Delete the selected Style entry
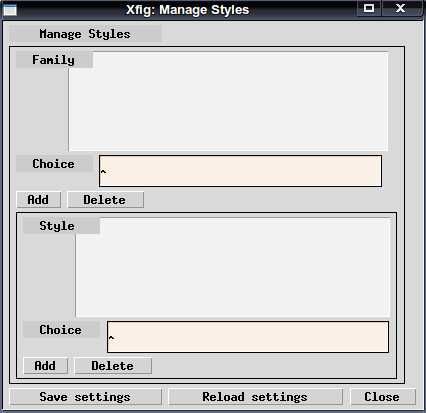 coord(113,366)
